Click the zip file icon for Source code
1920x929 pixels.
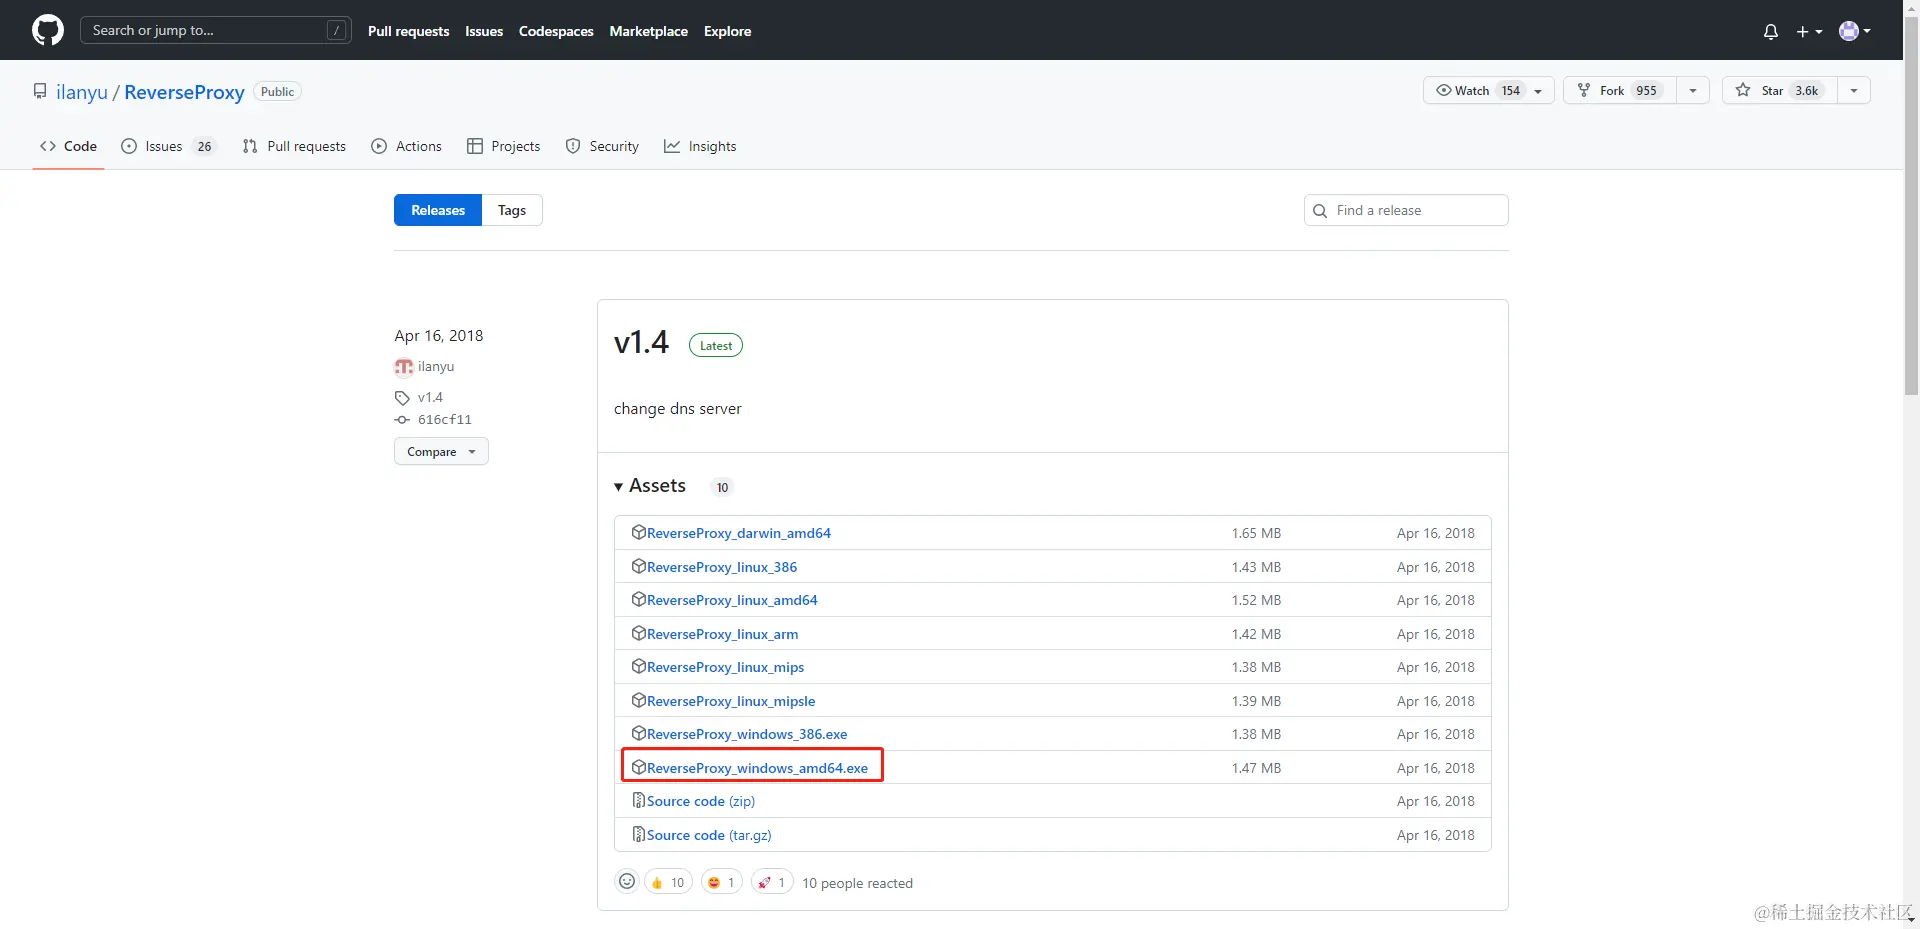(x=638, y=800)
